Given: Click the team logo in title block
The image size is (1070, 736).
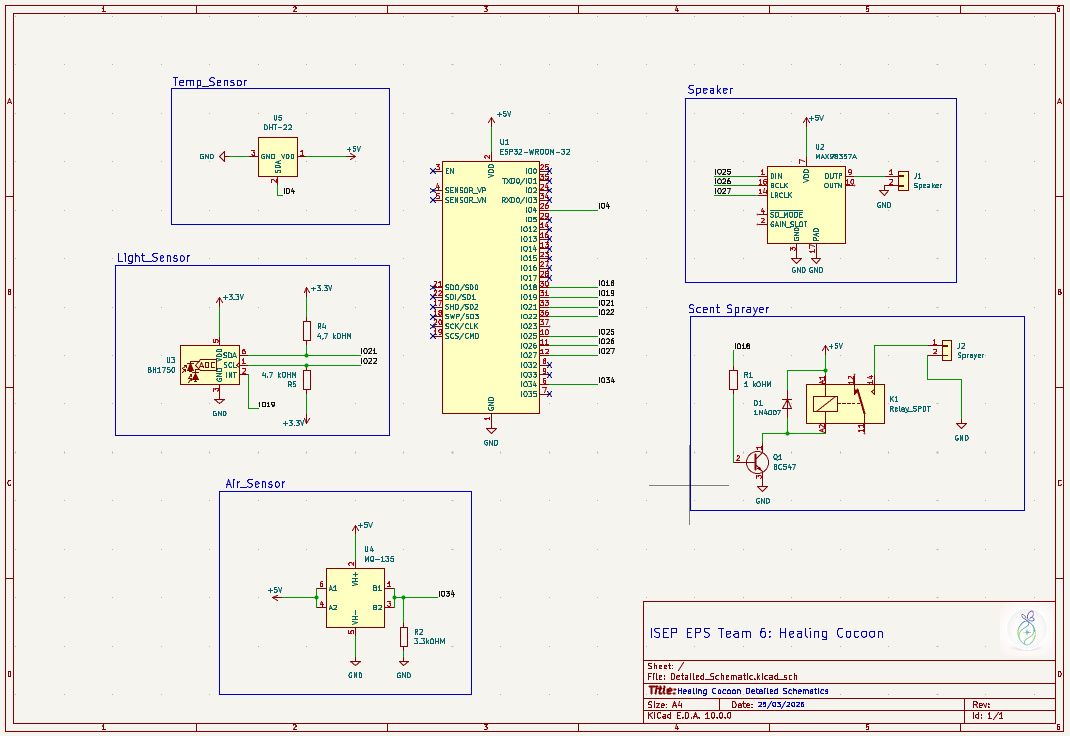Looking at the screenshot, I should pos(1025,630).
